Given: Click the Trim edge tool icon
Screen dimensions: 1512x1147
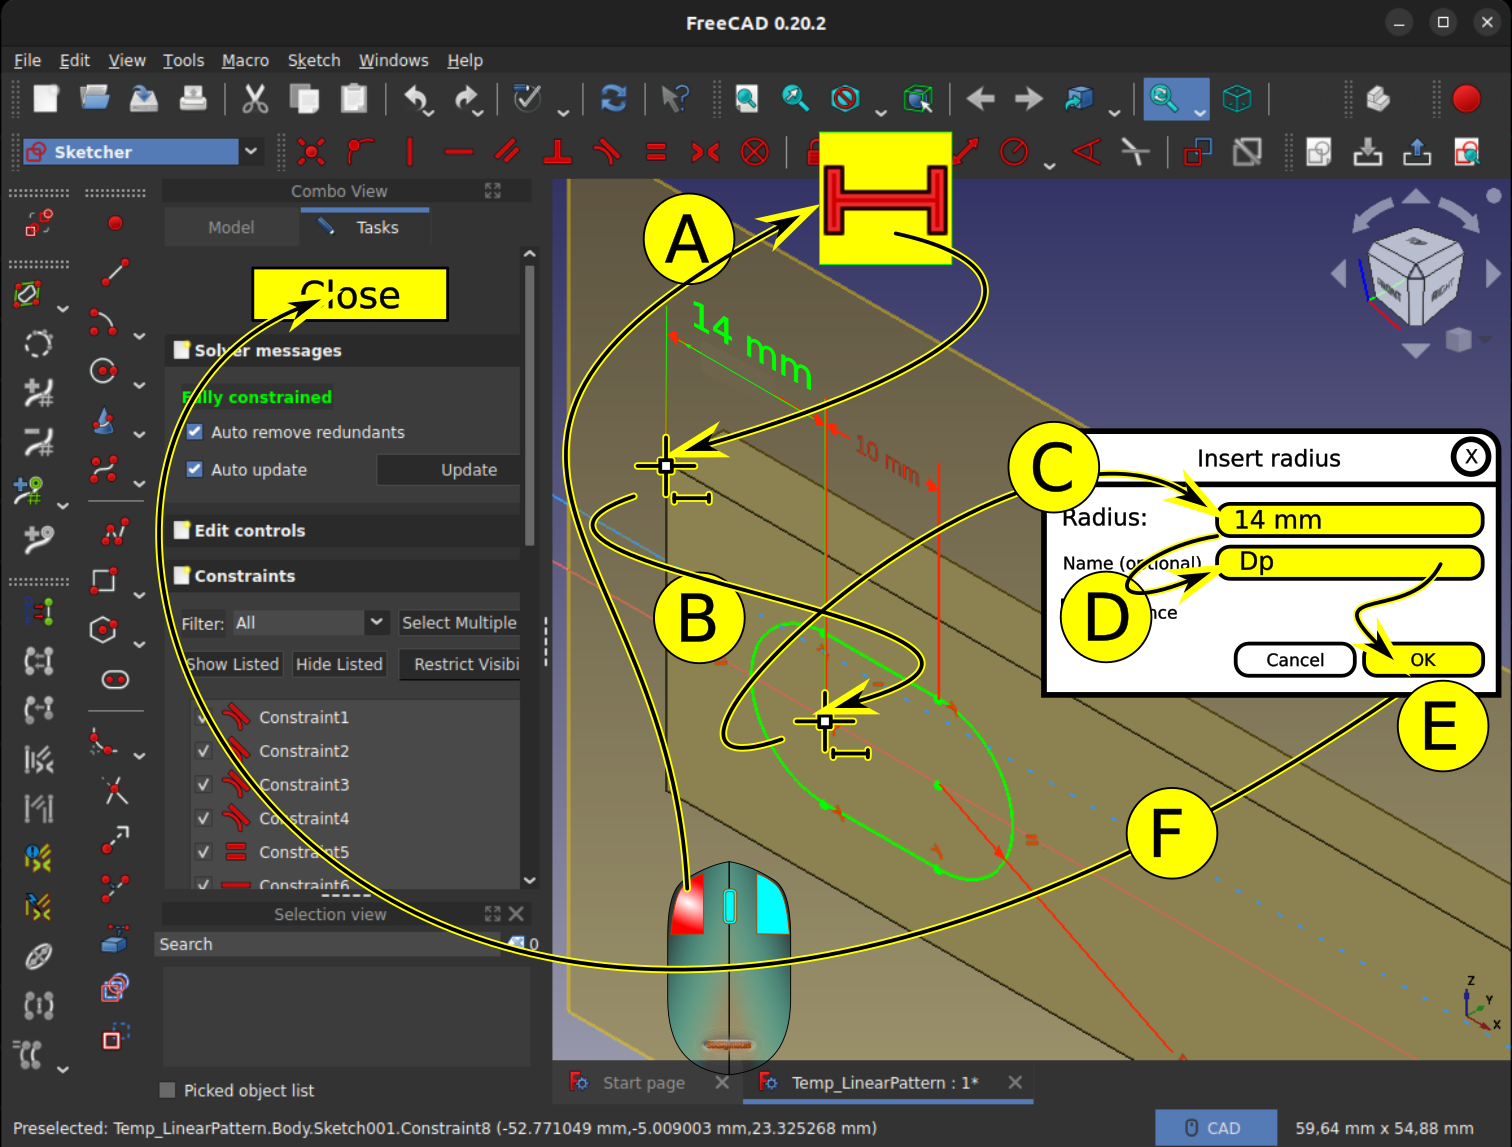Looking at the screenshot, I should (x=115, y=791).
